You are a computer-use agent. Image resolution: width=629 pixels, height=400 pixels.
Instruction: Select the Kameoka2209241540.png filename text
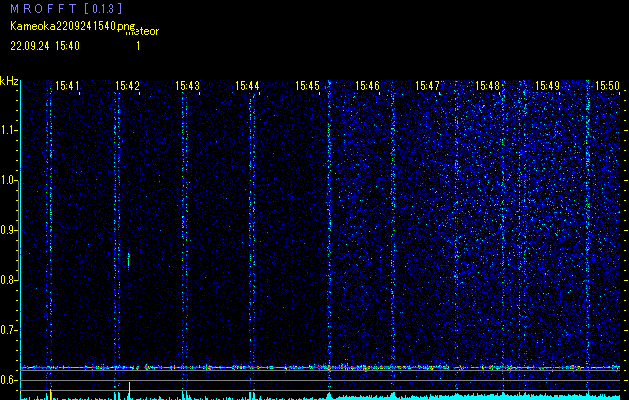click(73, 26)
